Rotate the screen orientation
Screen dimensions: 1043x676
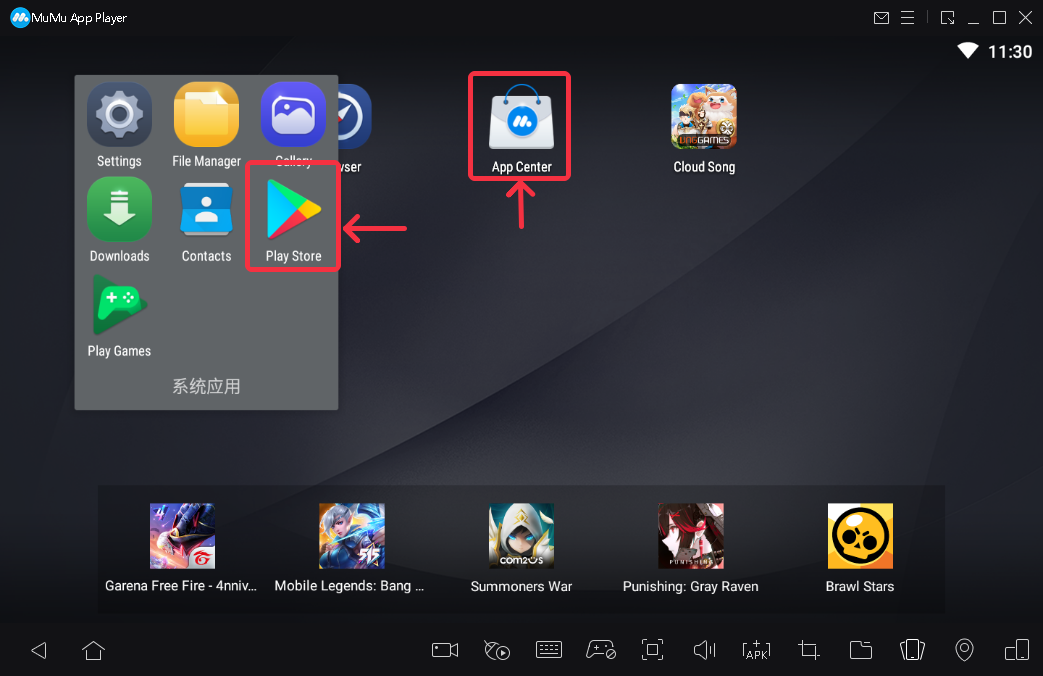click(x=1016, y=650)
